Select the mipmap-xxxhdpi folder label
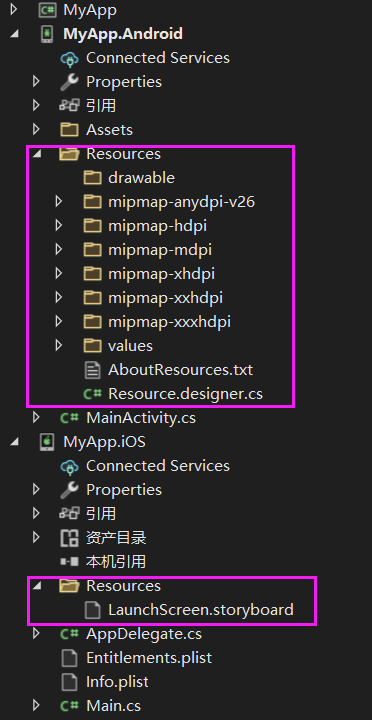 click(169, 322)
